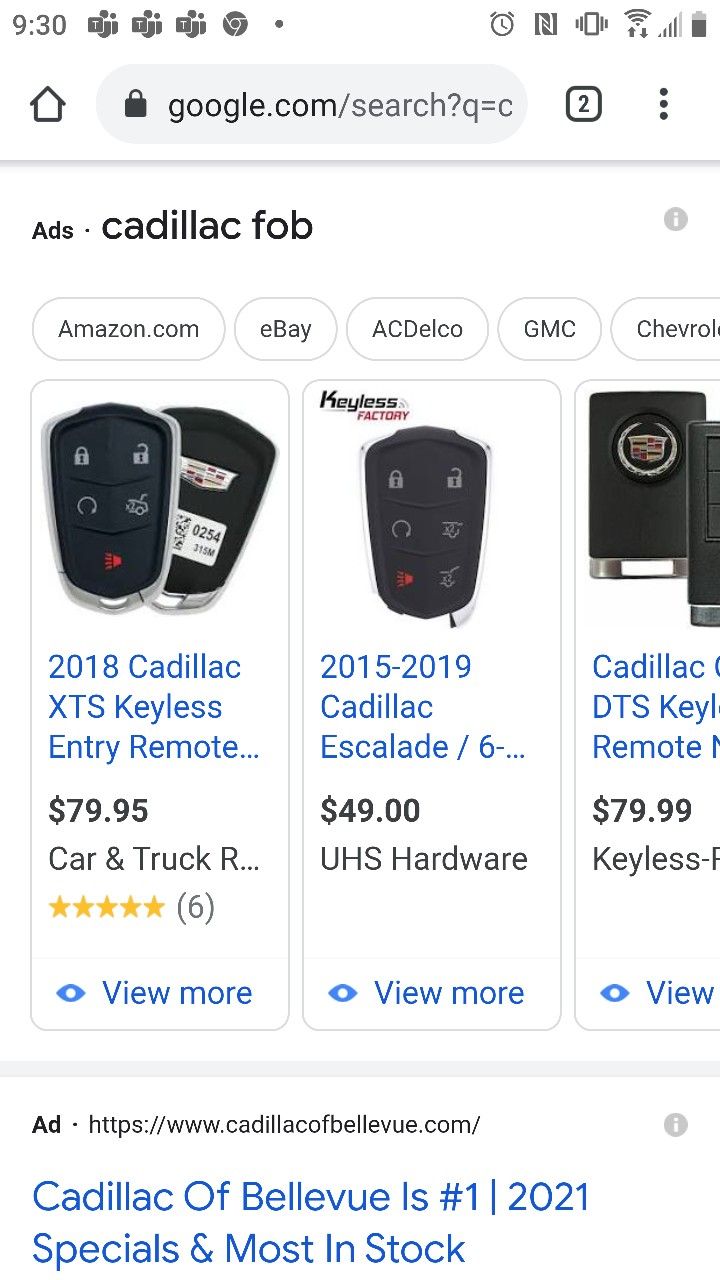The height and width of the screenshot is (1280, 720).
Task: Open Cadillac Of Bellevue Is #1 ad headline
Action: 310,1222
